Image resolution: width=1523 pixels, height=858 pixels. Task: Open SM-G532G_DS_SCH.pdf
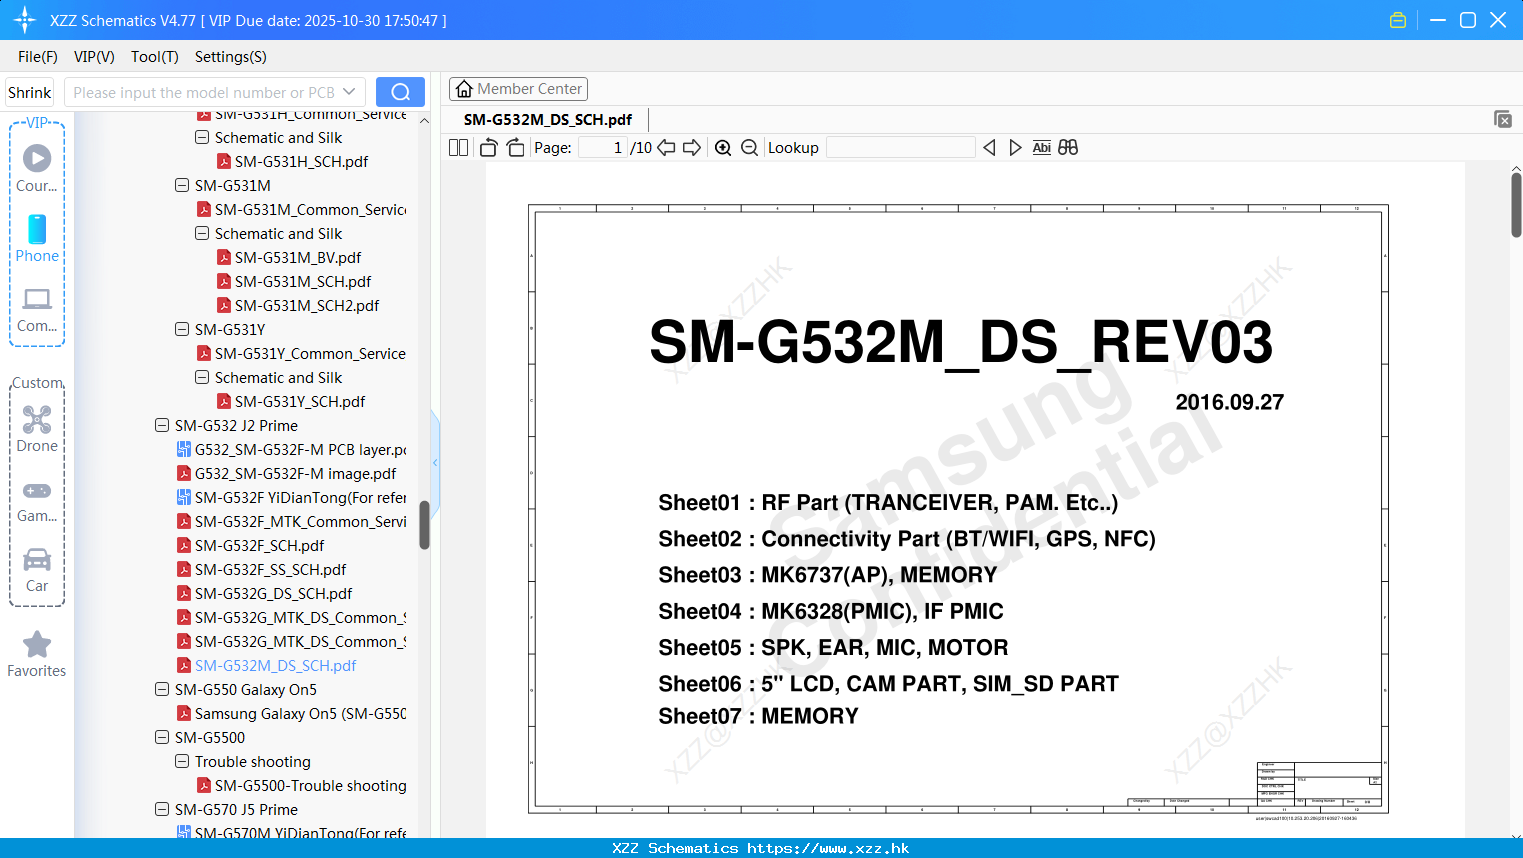273,593
